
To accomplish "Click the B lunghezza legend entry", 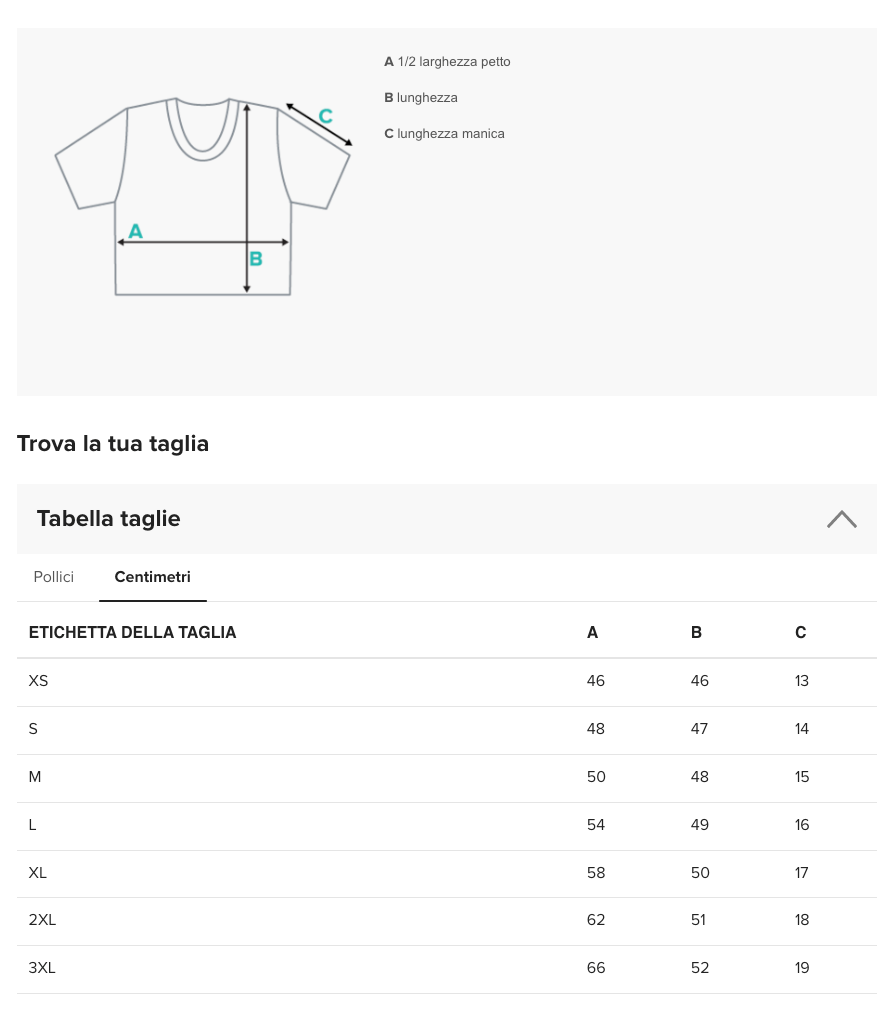I will click(421, 98).
